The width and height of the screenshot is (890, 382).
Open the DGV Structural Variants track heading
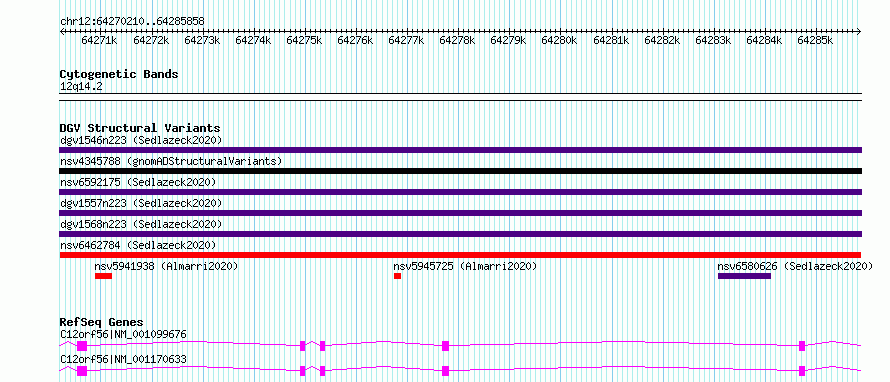pos(140,128)
